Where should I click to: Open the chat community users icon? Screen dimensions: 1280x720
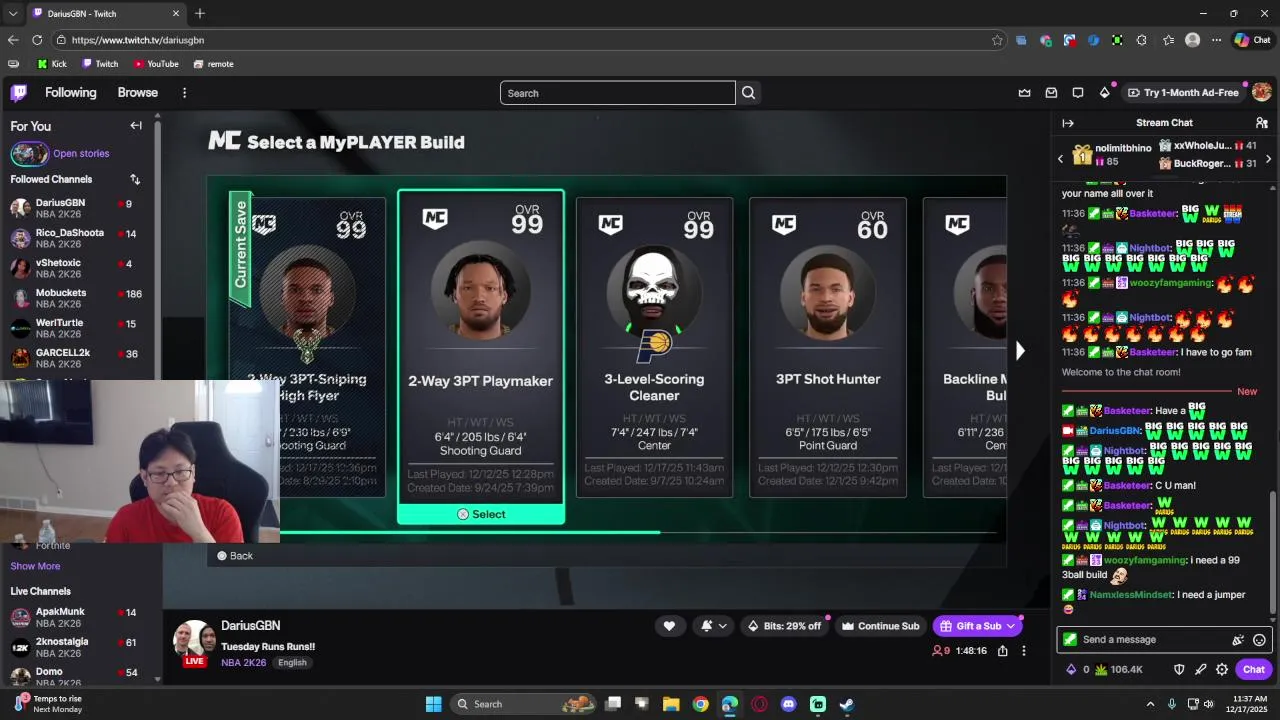click(1261, 123)
